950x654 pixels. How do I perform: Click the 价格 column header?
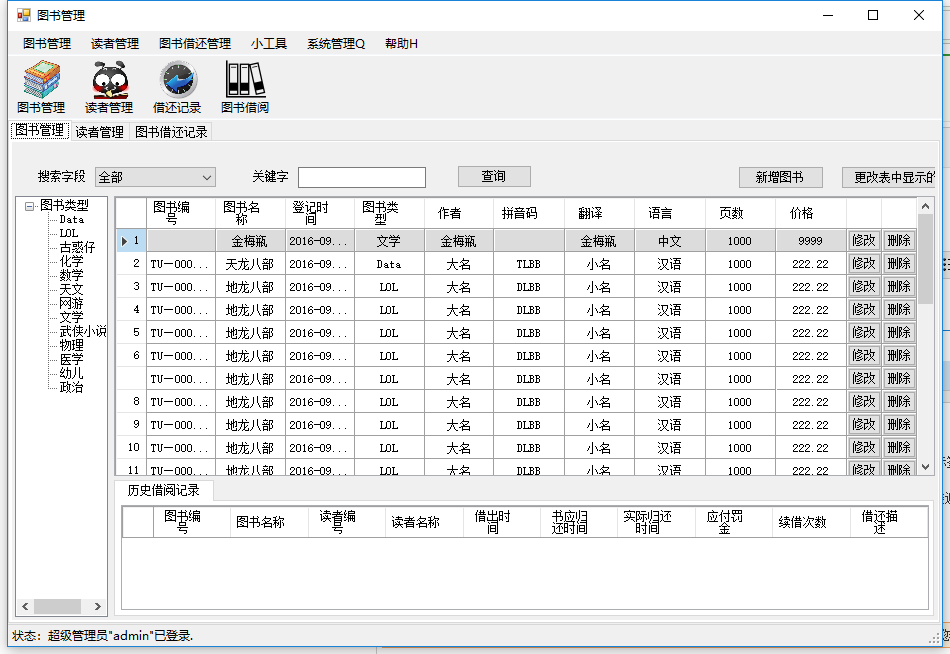pyautogui.click(x=811, y=213)
